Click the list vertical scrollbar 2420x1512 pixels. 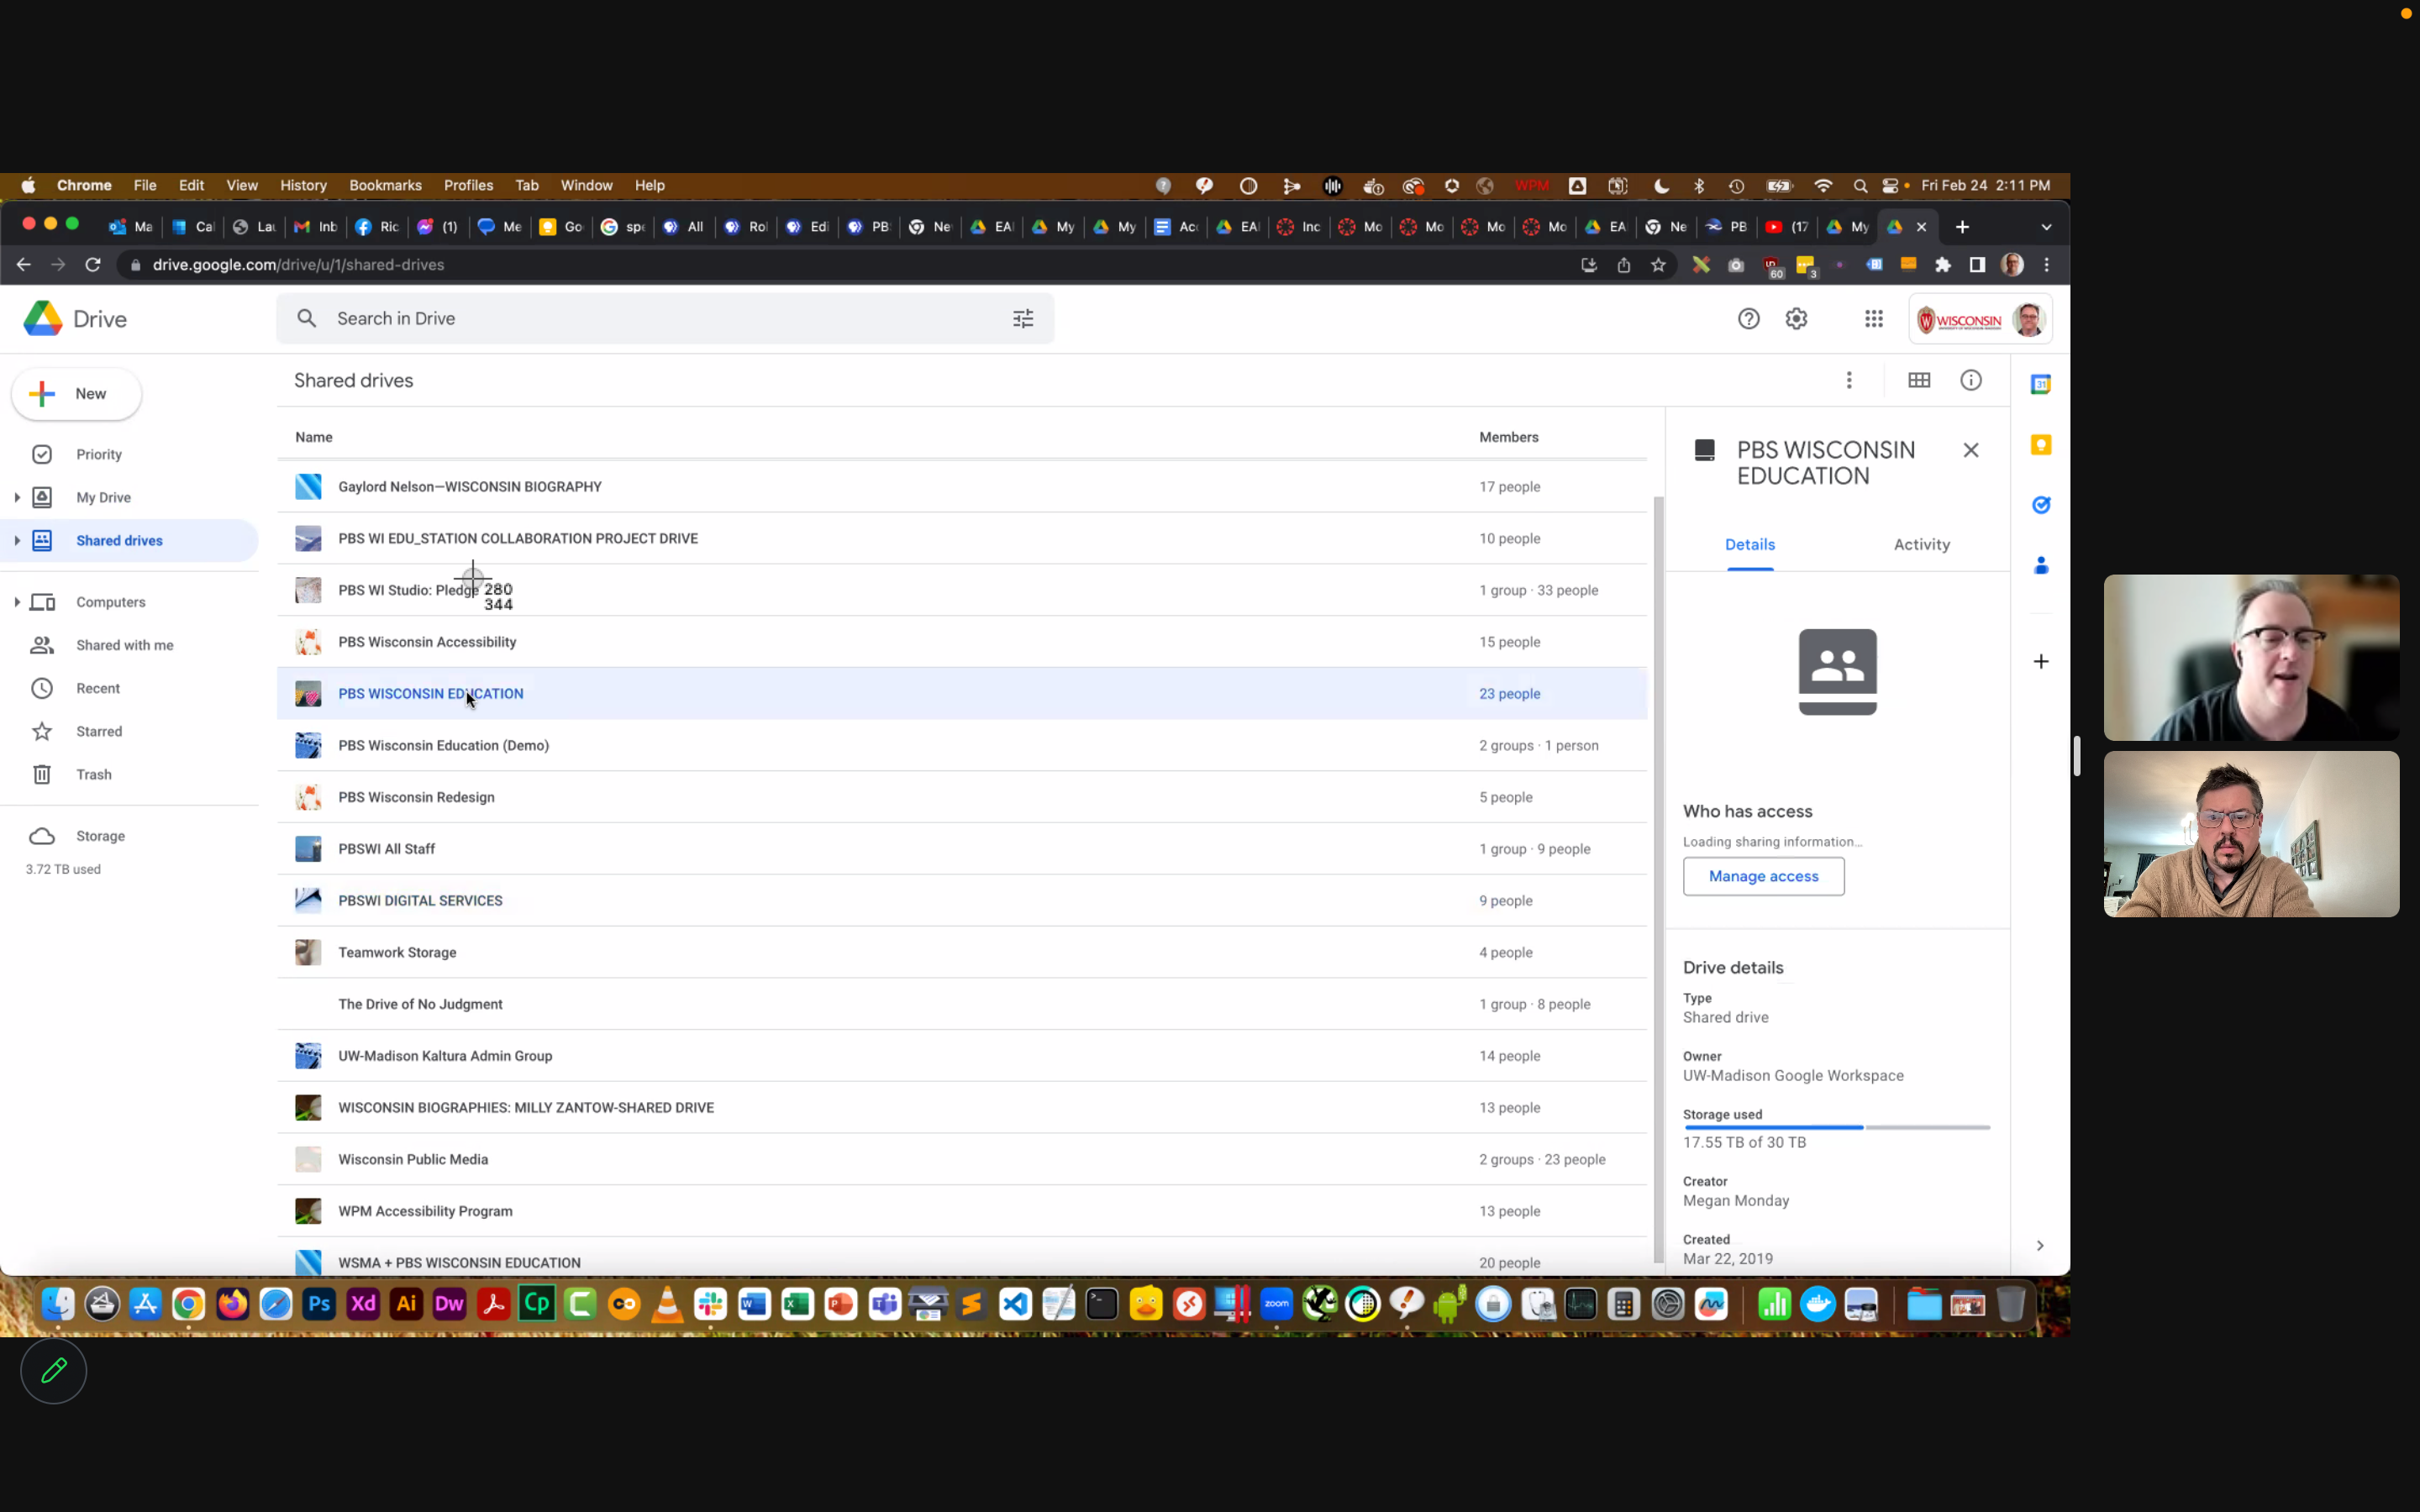point(1658,880)
